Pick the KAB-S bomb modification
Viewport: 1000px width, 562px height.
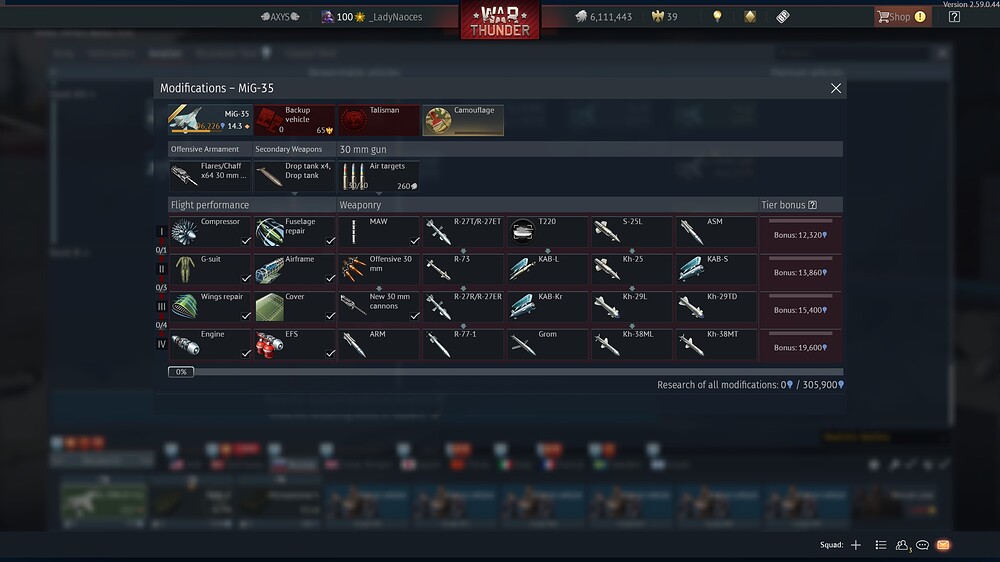717,269
